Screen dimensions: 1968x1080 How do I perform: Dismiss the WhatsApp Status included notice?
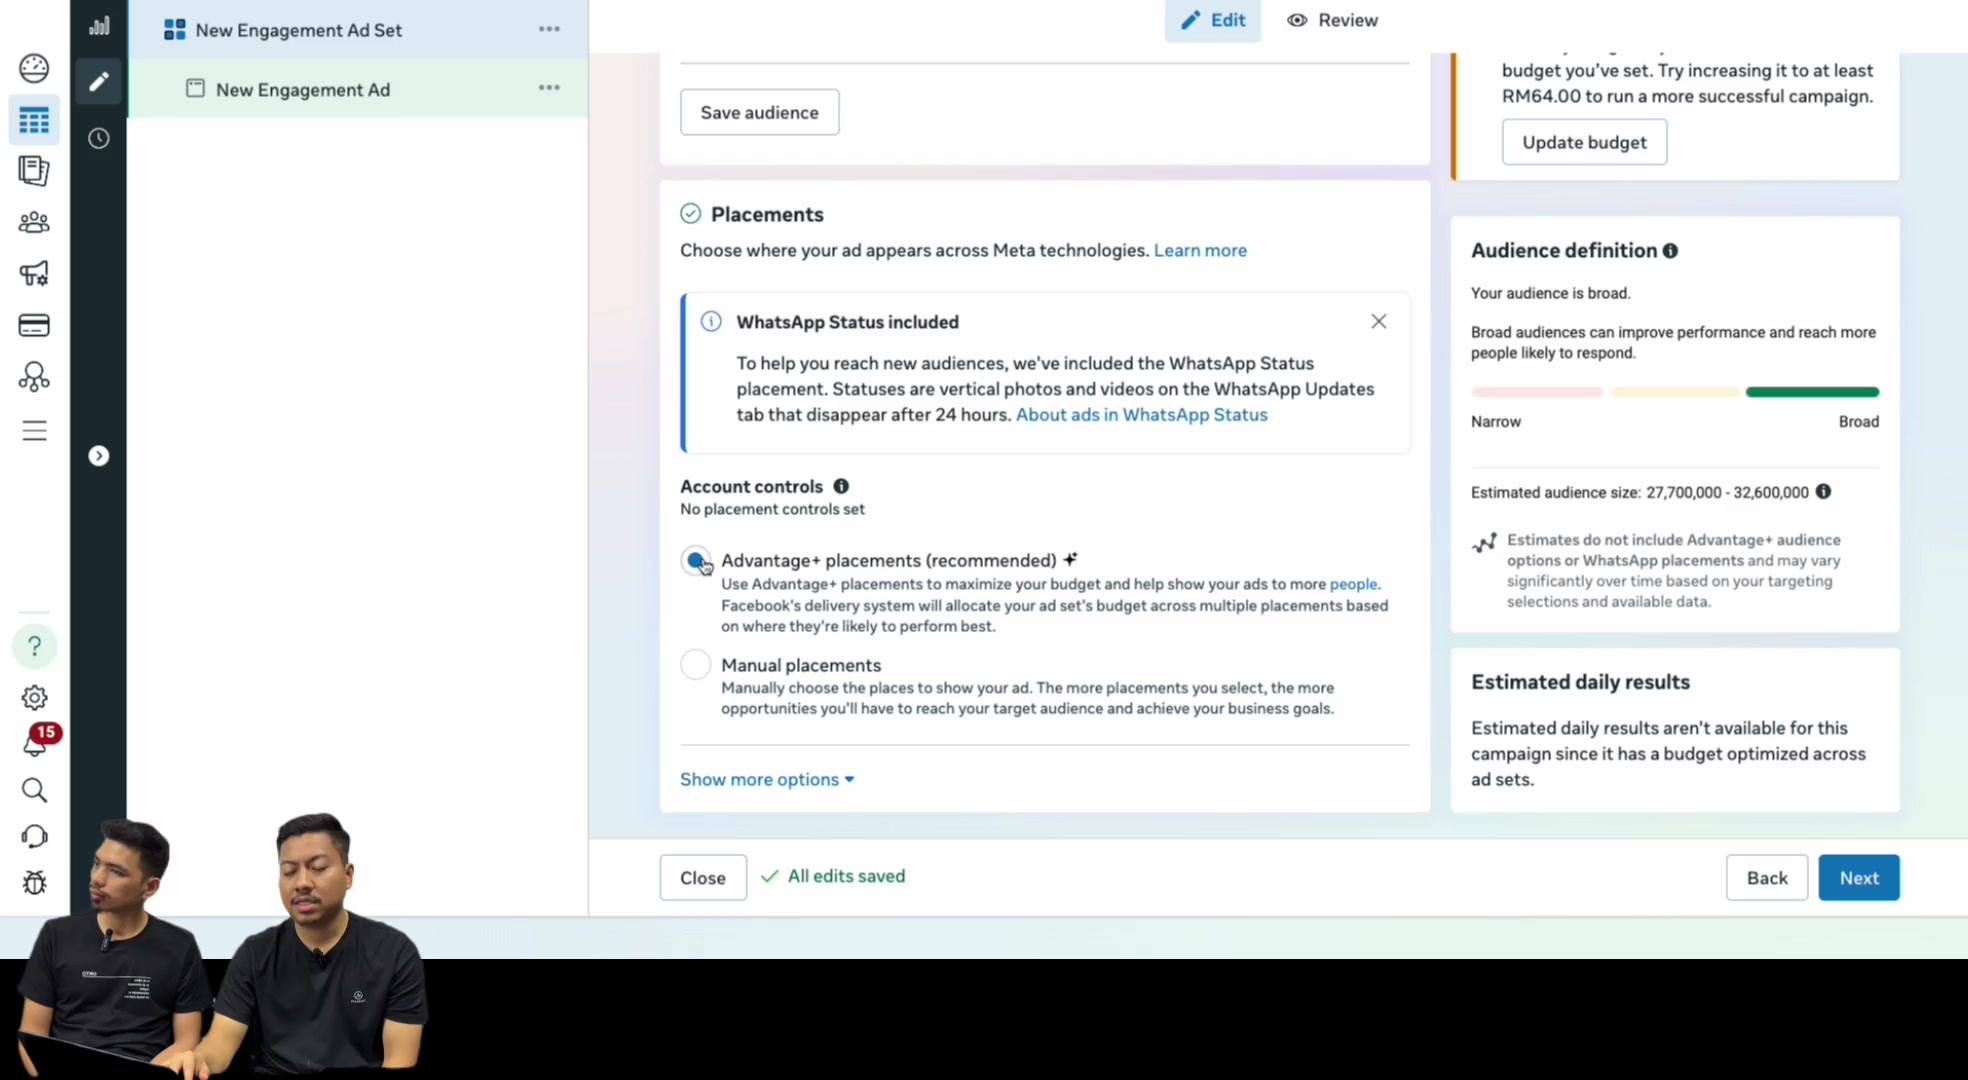[x=1379, y=321]
